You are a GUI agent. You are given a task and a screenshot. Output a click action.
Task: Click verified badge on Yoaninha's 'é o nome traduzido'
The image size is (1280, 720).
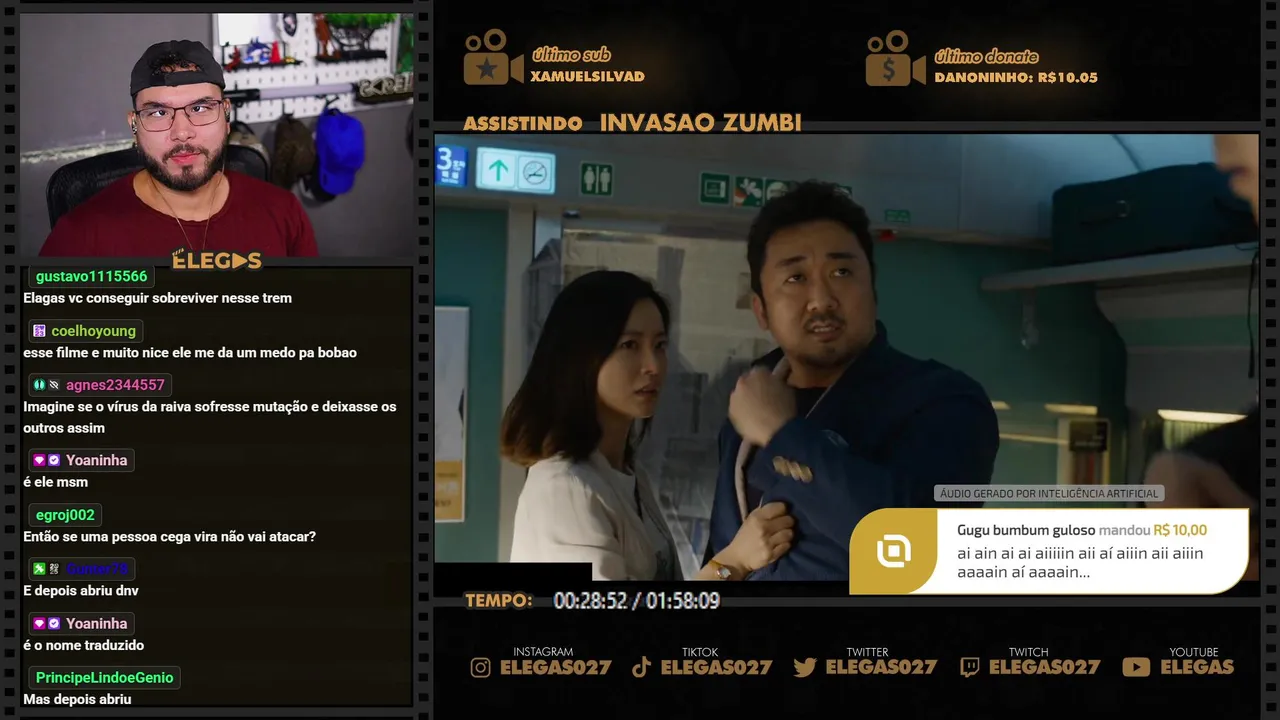(x=54, y=623)
